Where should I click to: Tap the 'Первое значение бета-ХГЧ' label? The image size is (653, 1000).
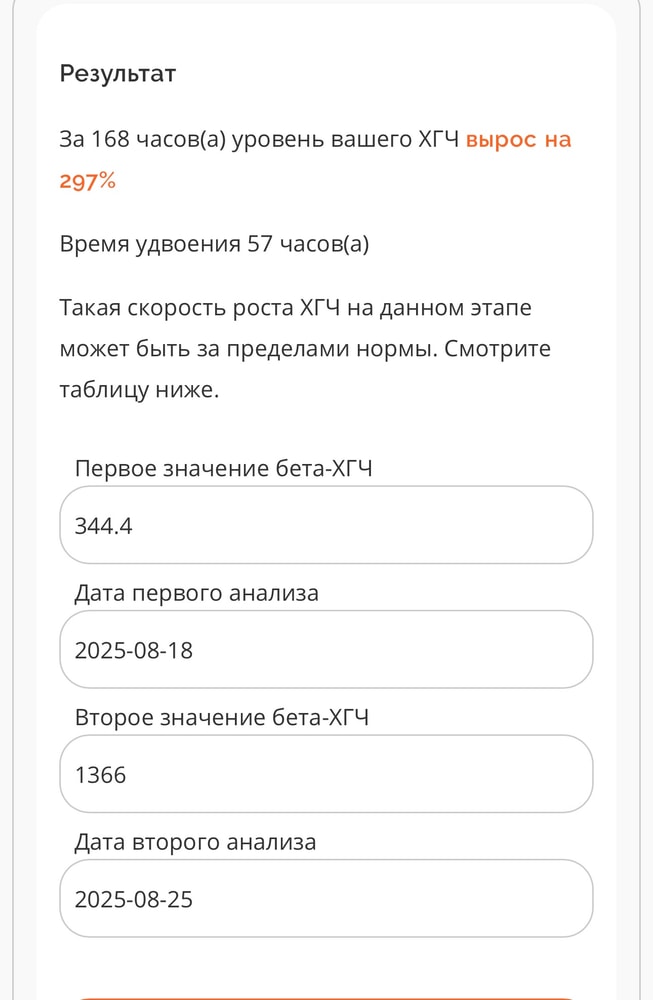(x=223, y=469)
